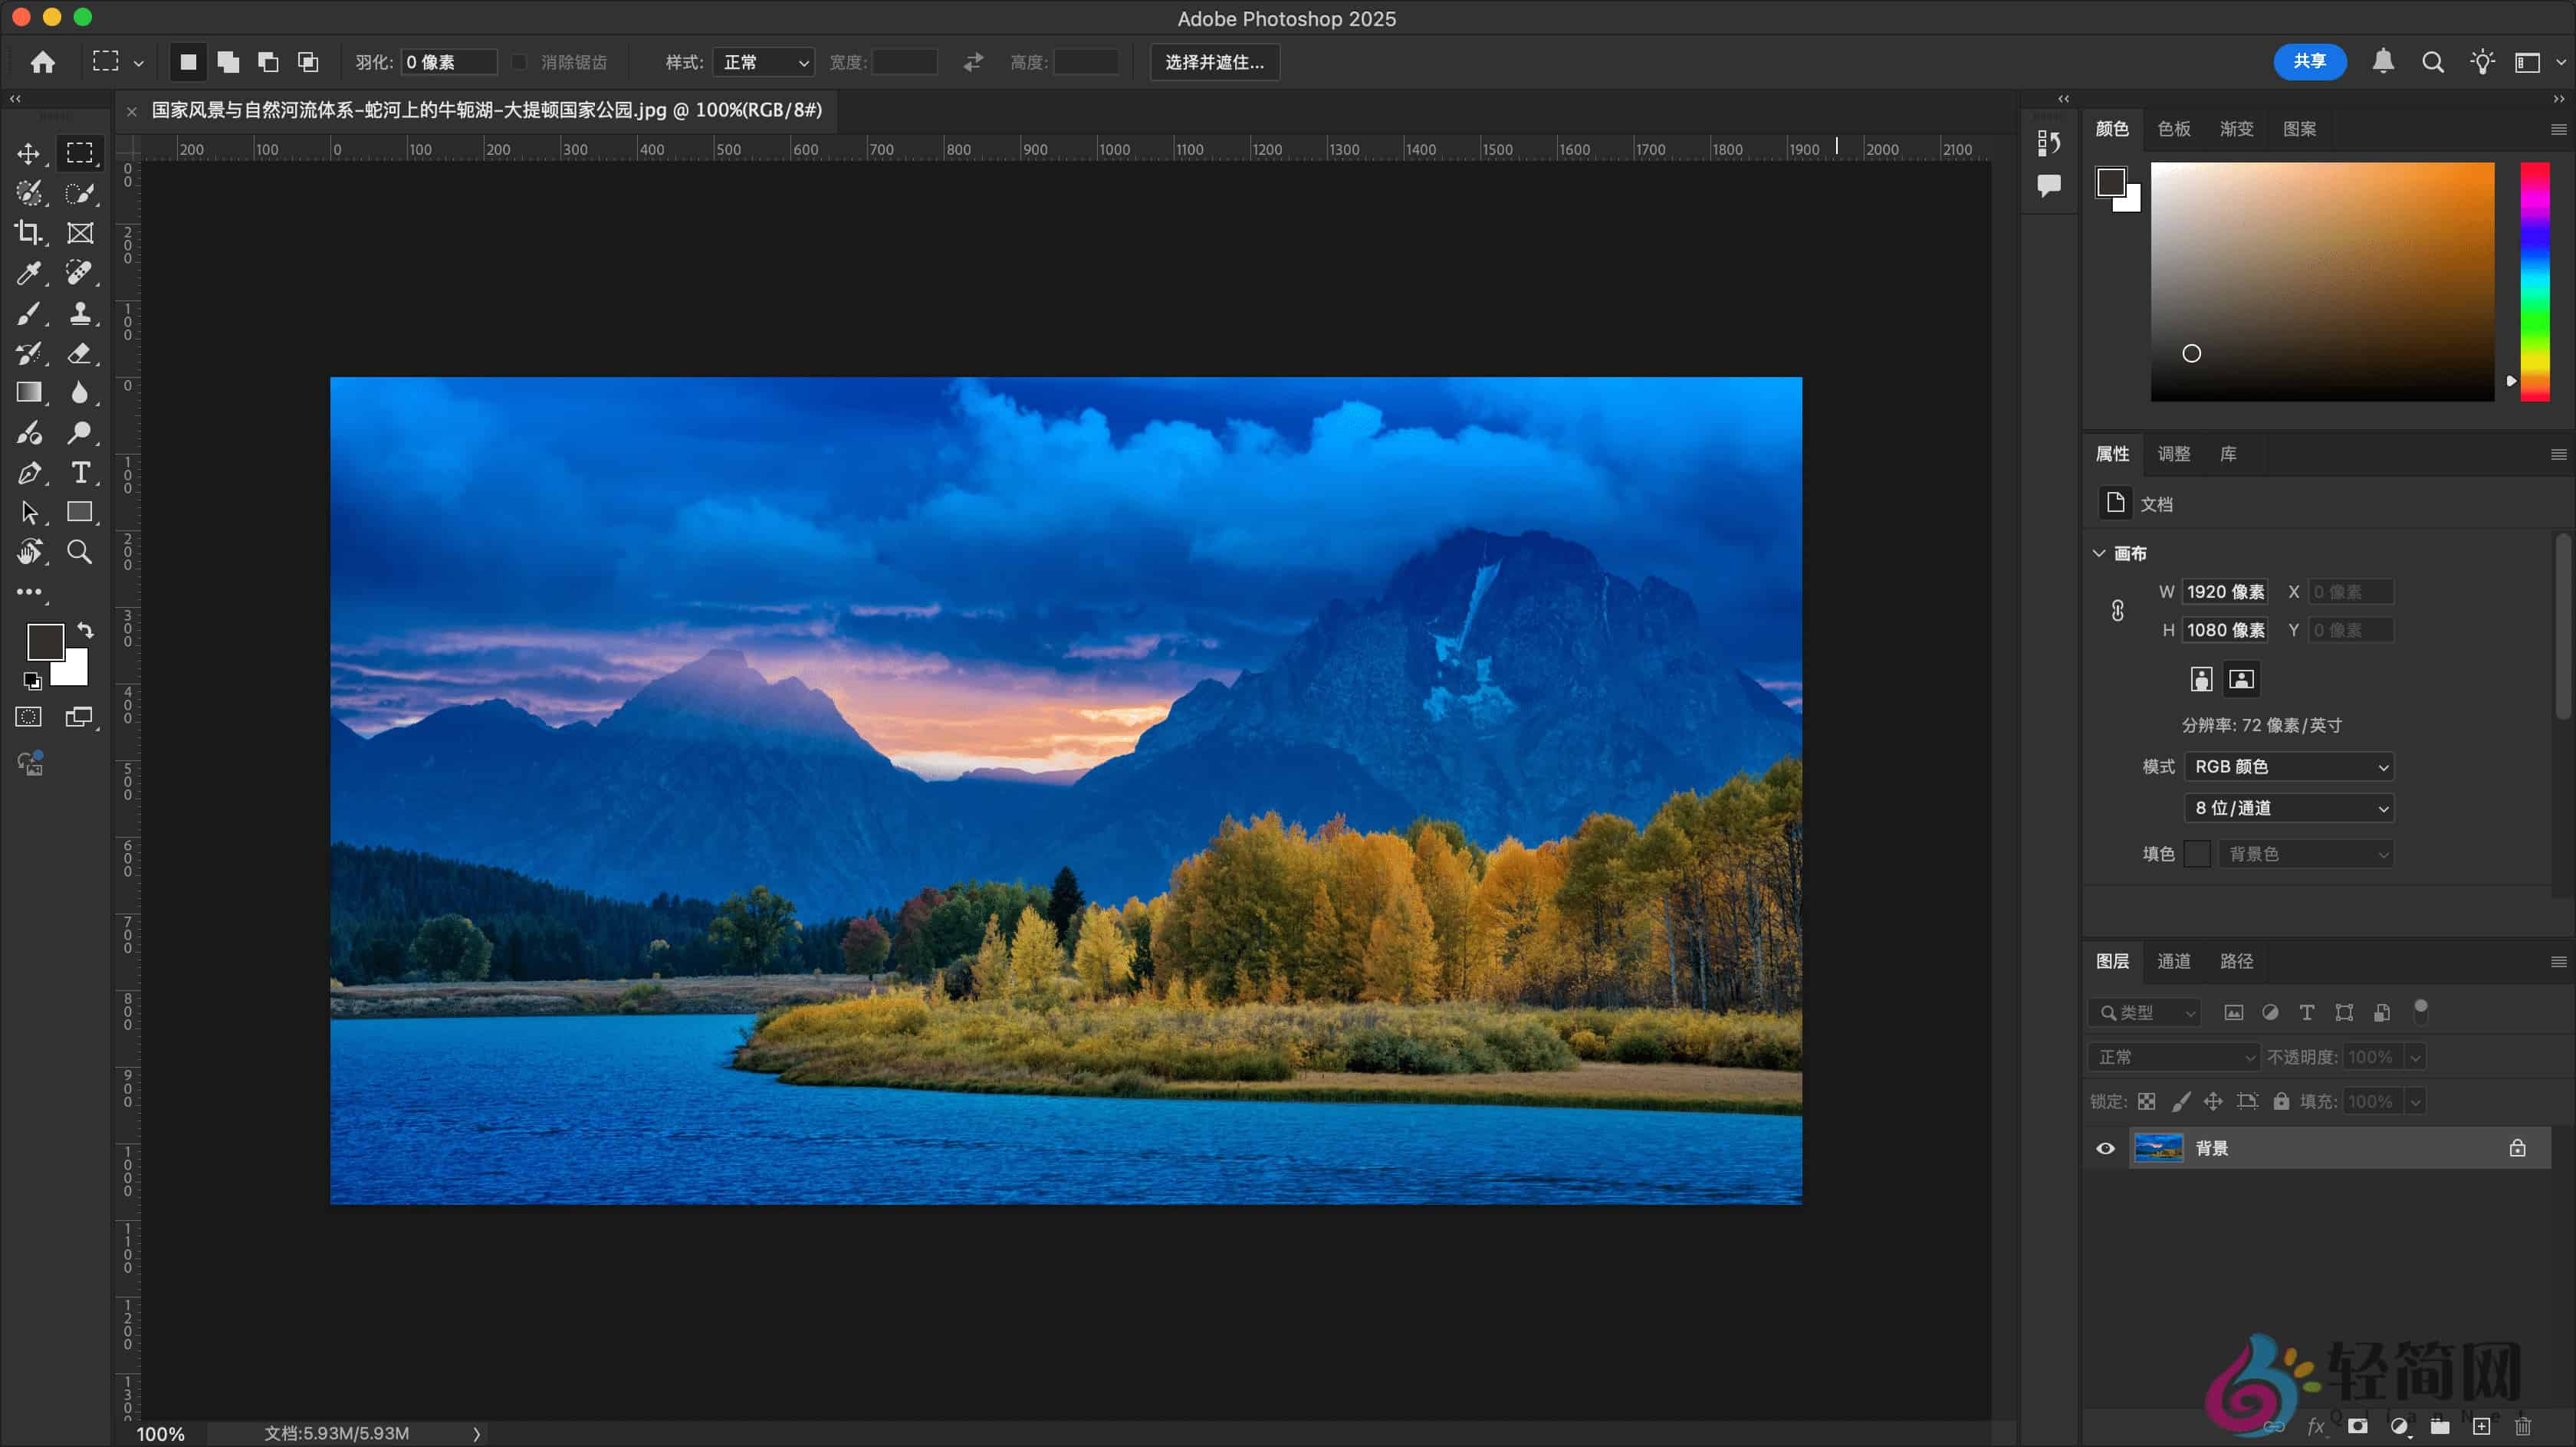Toggle lock transparent pixels in Layers panel
Image resolution: width=2576 pixels, height=1447 pixels.
(2147, 1101)
